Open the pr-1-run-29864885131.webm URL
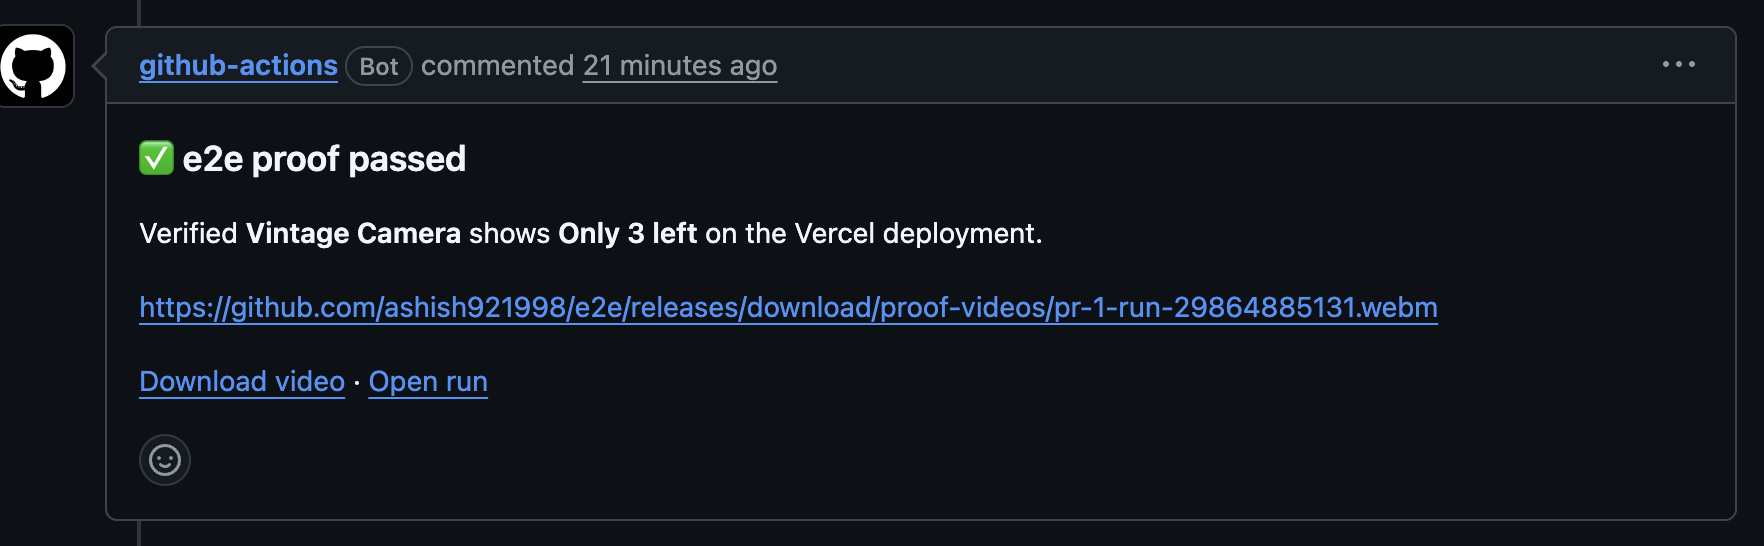The image size is (1764, 546). click(x=788, y=307)
